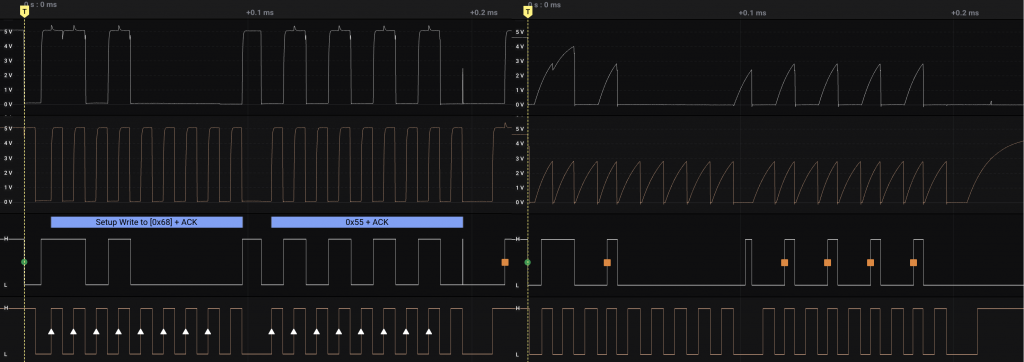Click '5 V' axis label on left top analog channel
Screen dimensions: 1024x362
8,31
